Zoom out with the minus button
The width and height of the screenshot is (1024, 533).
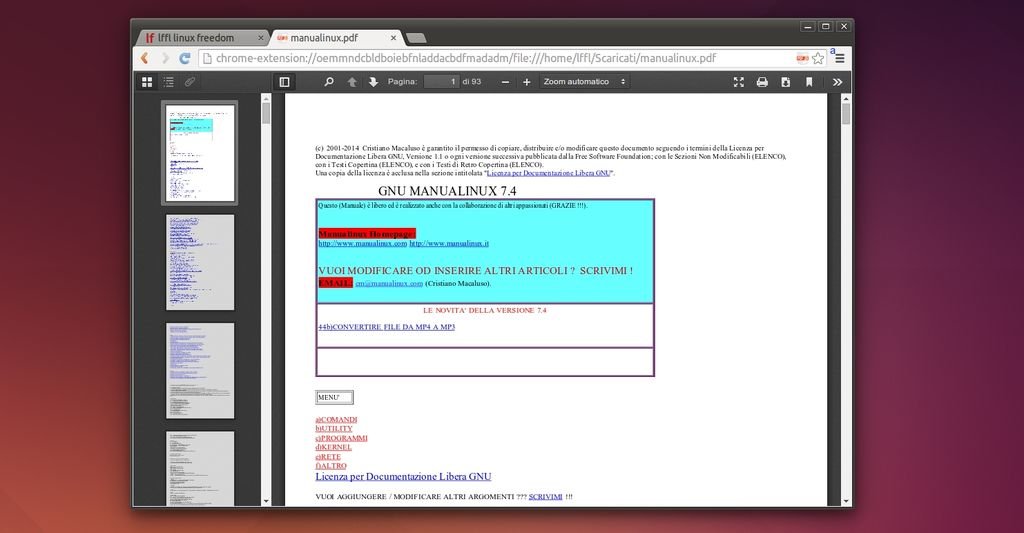click(x=505, y=82)
